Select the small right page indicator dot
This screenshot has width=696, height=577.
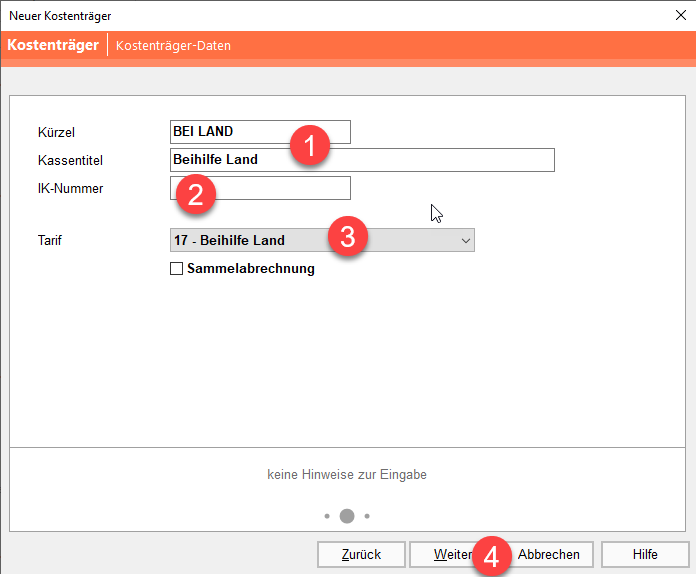367,516
